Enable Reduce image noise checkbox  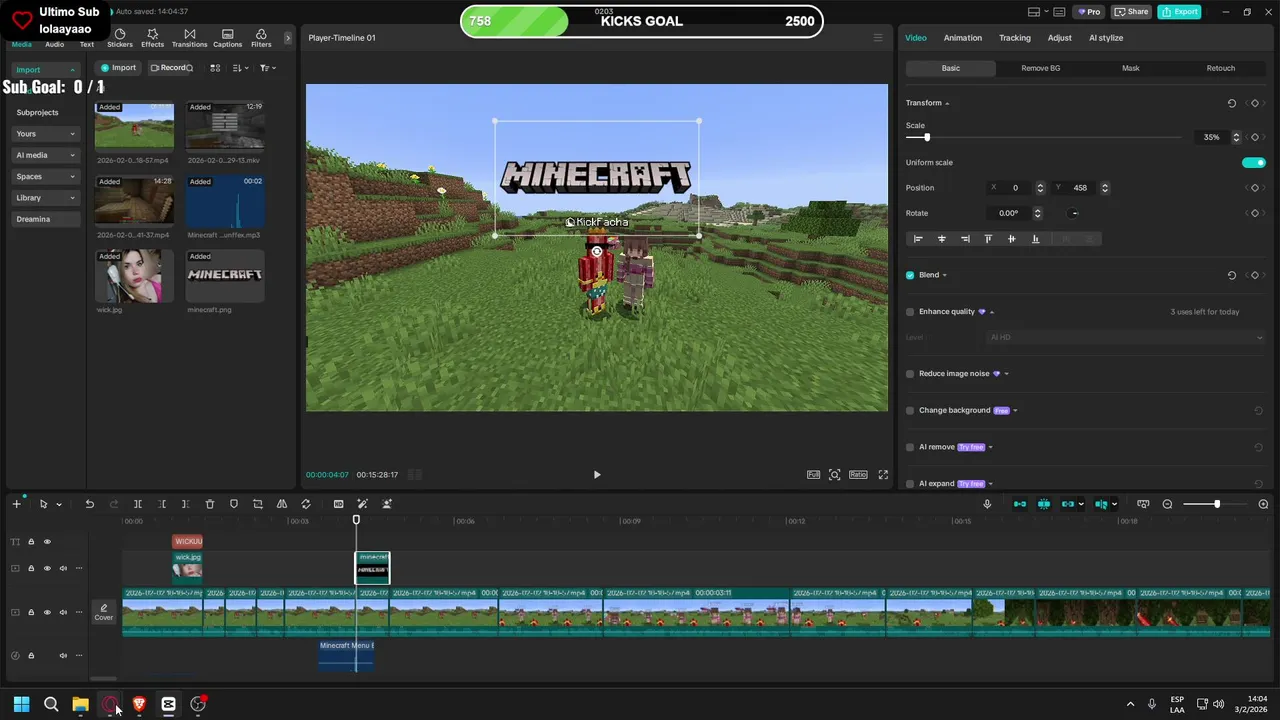click(910, 374)
